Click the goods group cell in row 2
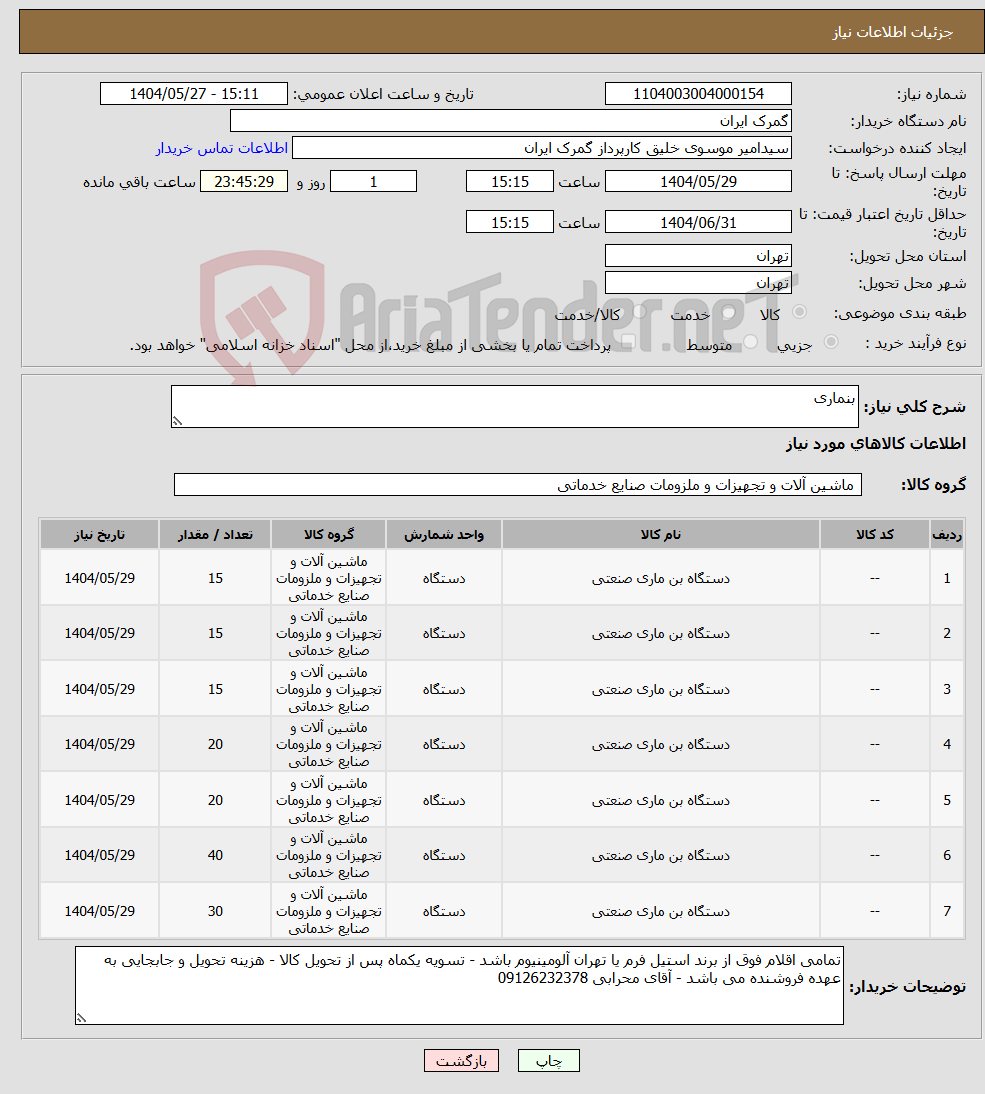The width and height of the screenshot is (985, 1094). (329, 634)
